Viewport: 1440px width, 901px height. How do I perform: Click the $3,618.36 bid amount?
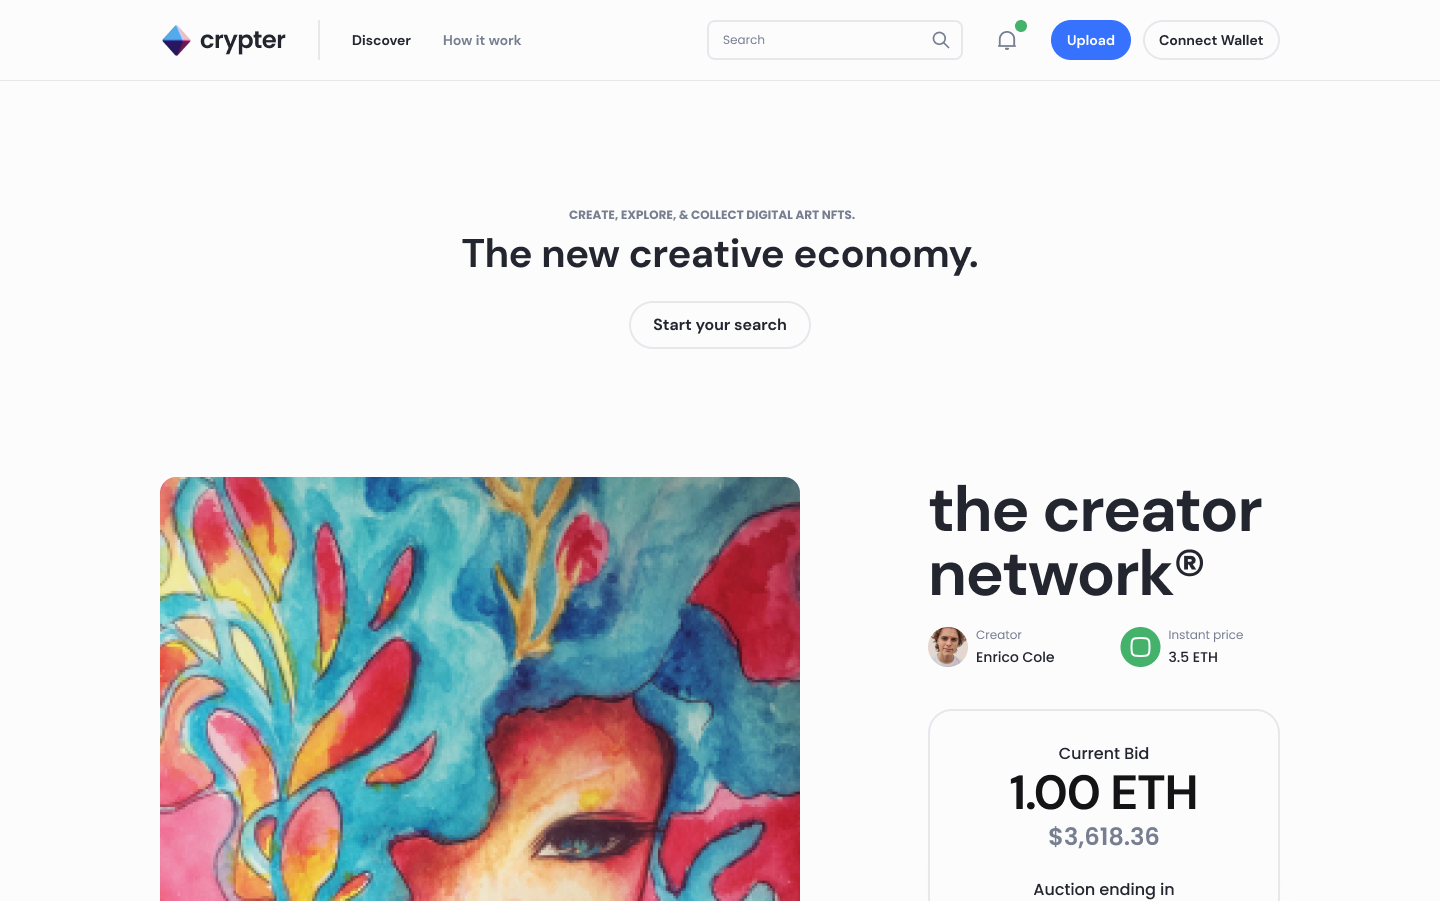click(x=1104, y=837)
